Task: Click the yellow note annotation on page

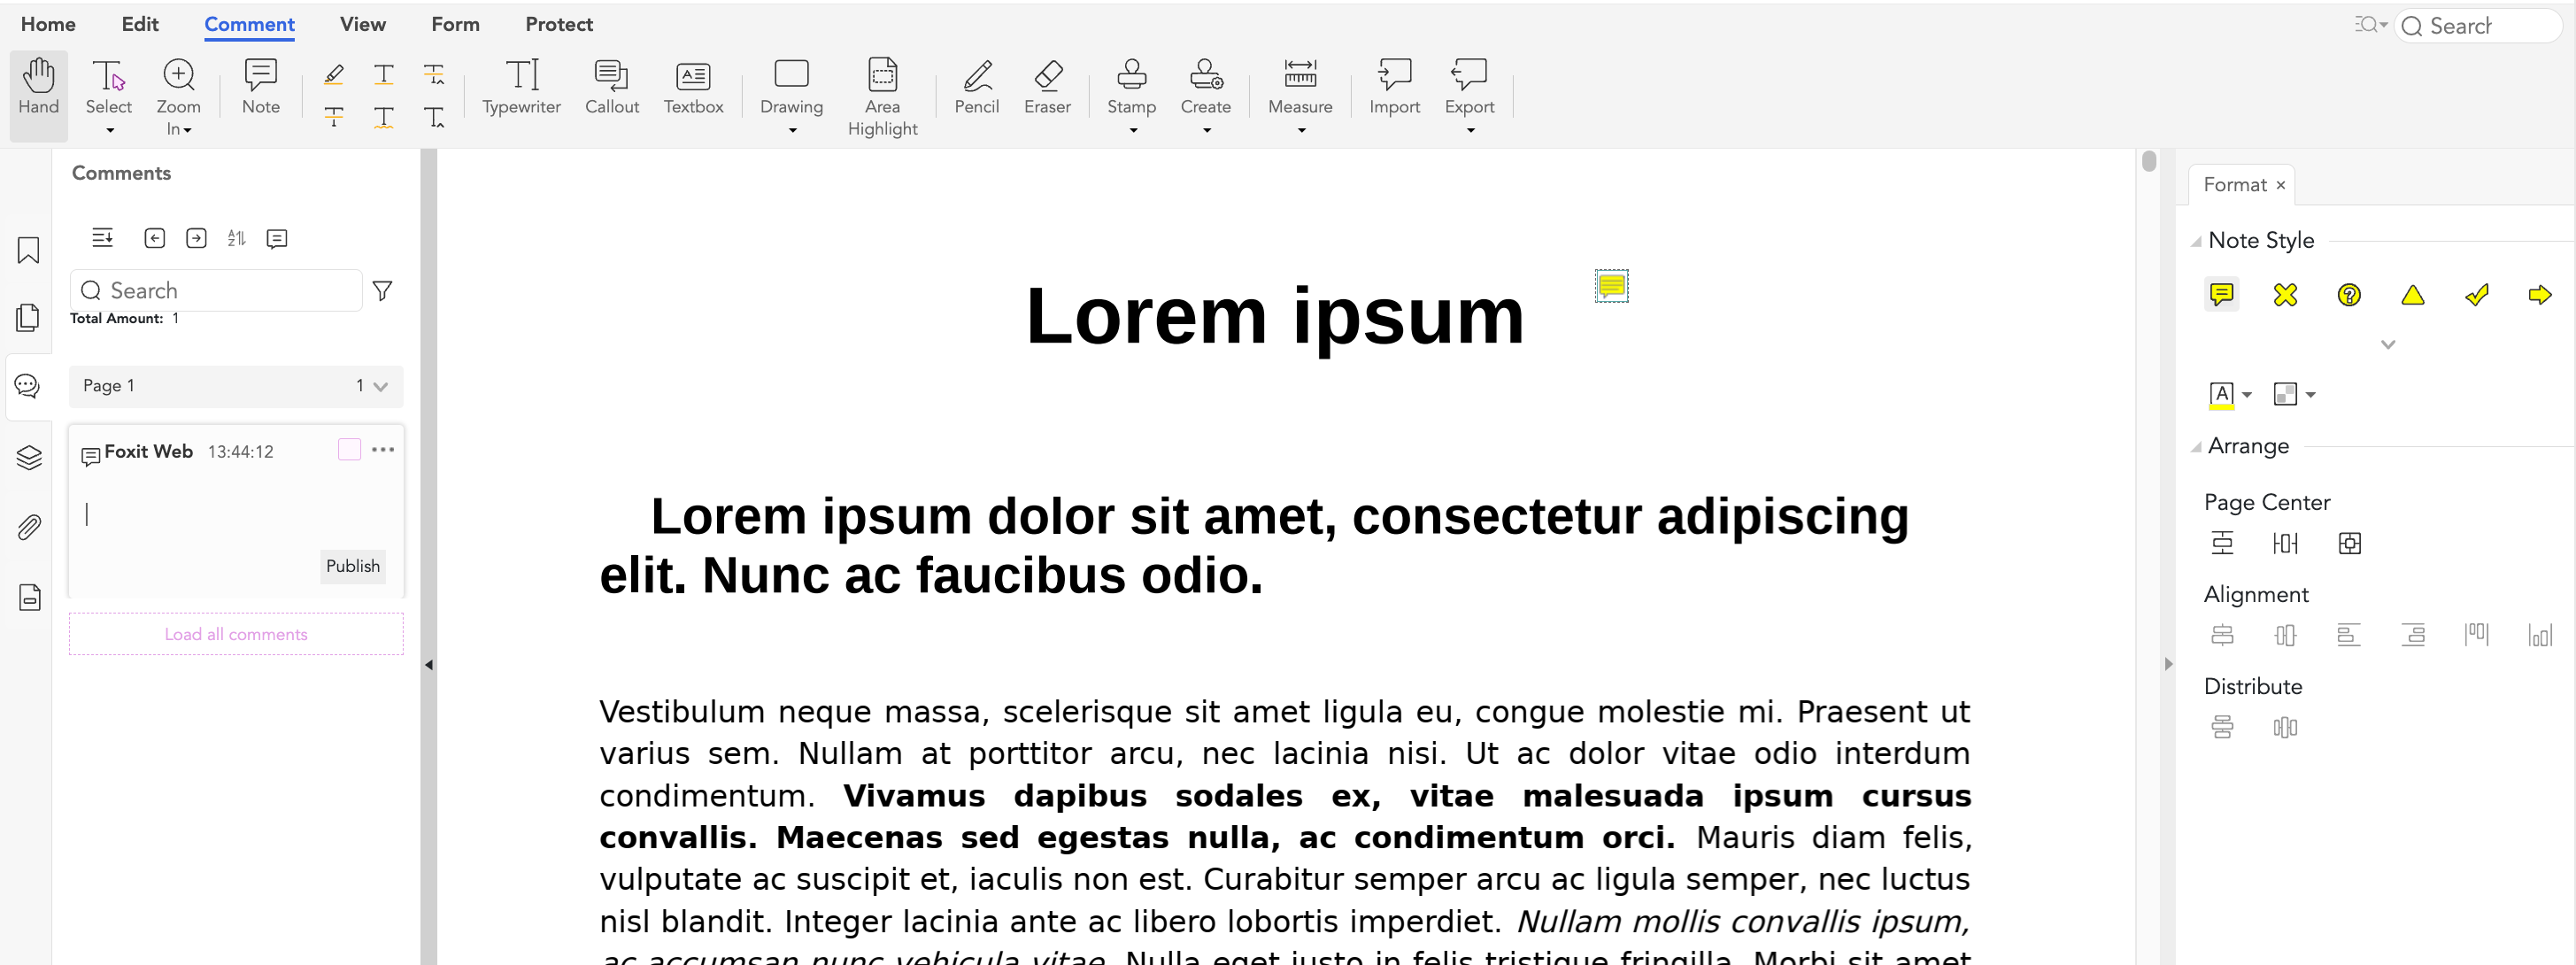Action: click(1611, 287)
